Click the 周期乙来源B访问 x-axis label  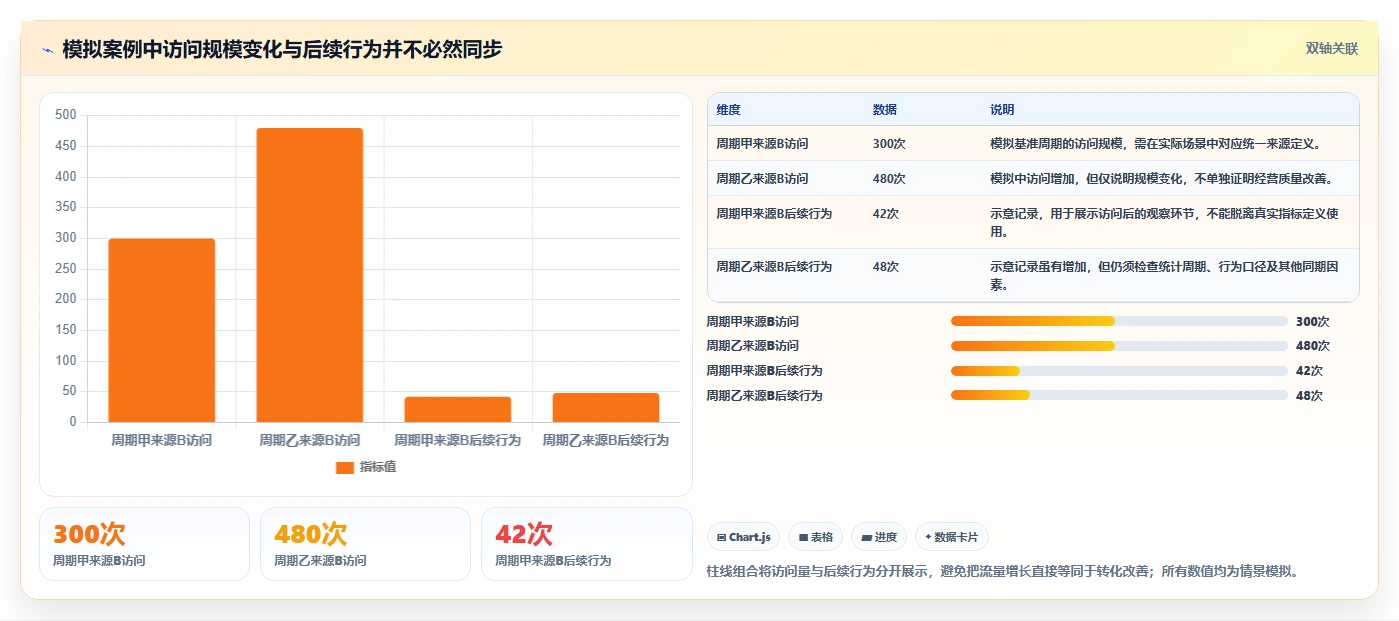[x=309, y=440]
